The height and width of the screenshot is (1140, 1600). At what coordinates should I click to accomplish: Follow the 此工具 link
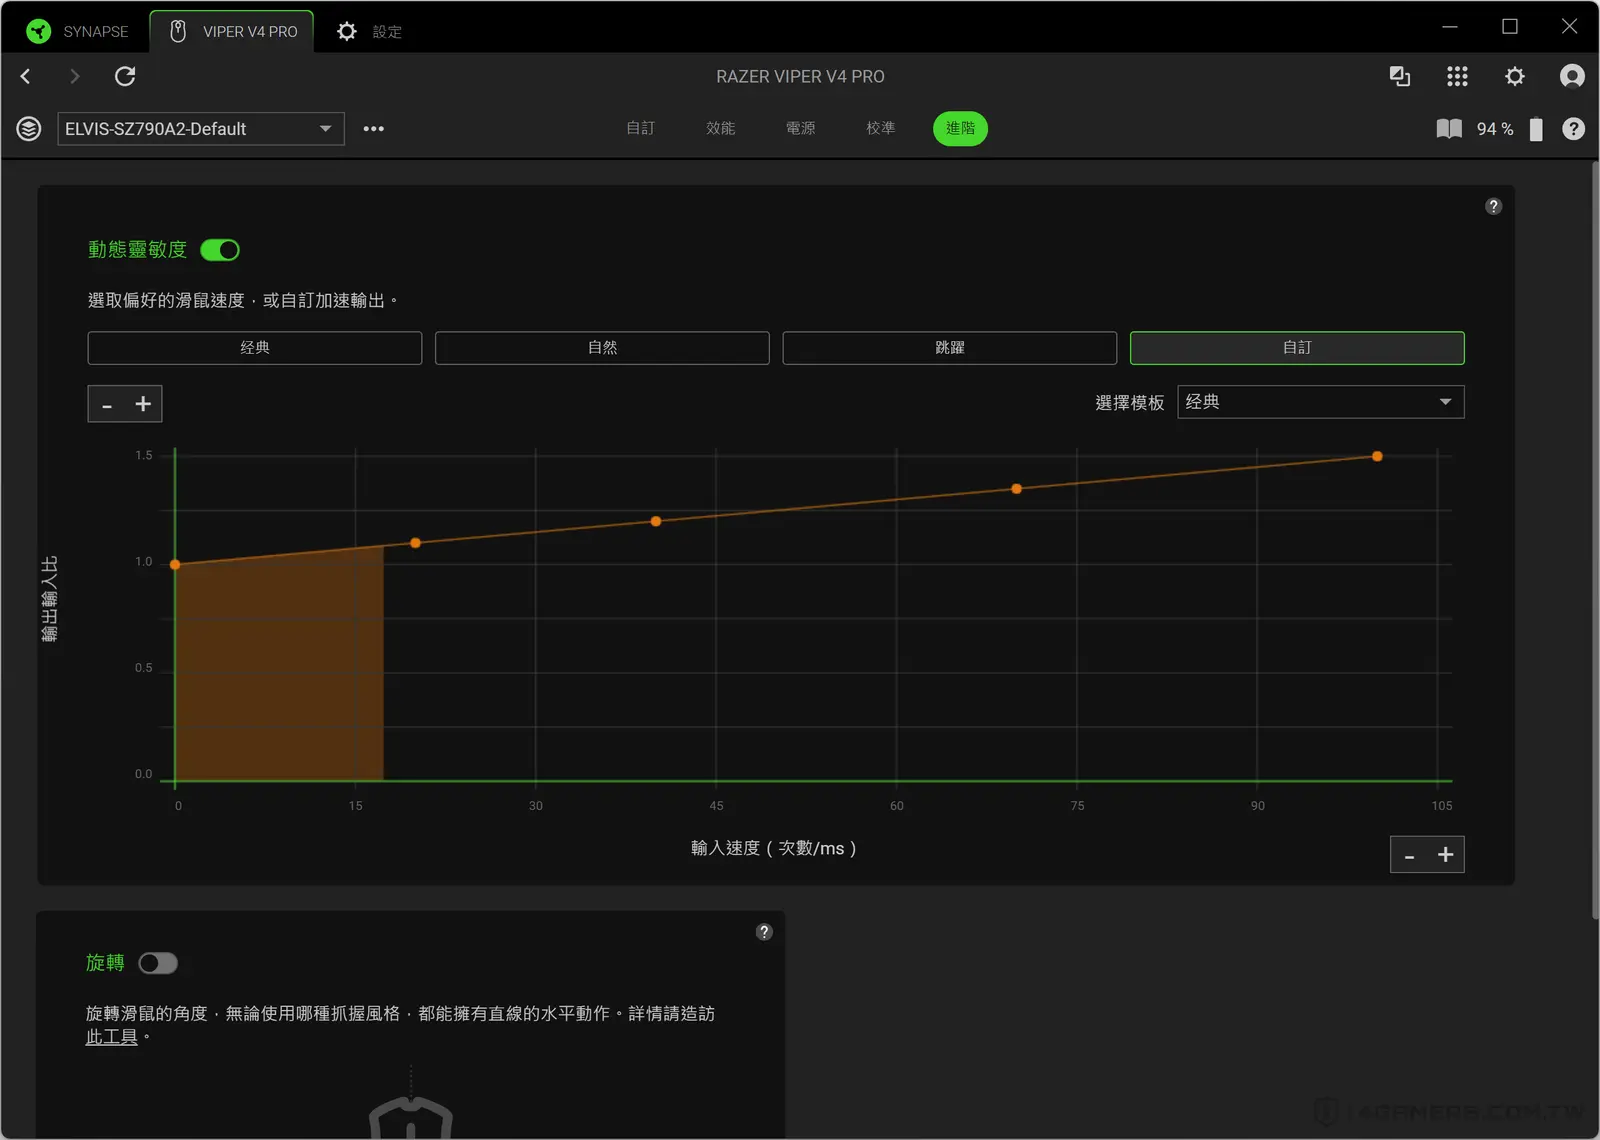pyautogui.click(x=111, y=1037)
